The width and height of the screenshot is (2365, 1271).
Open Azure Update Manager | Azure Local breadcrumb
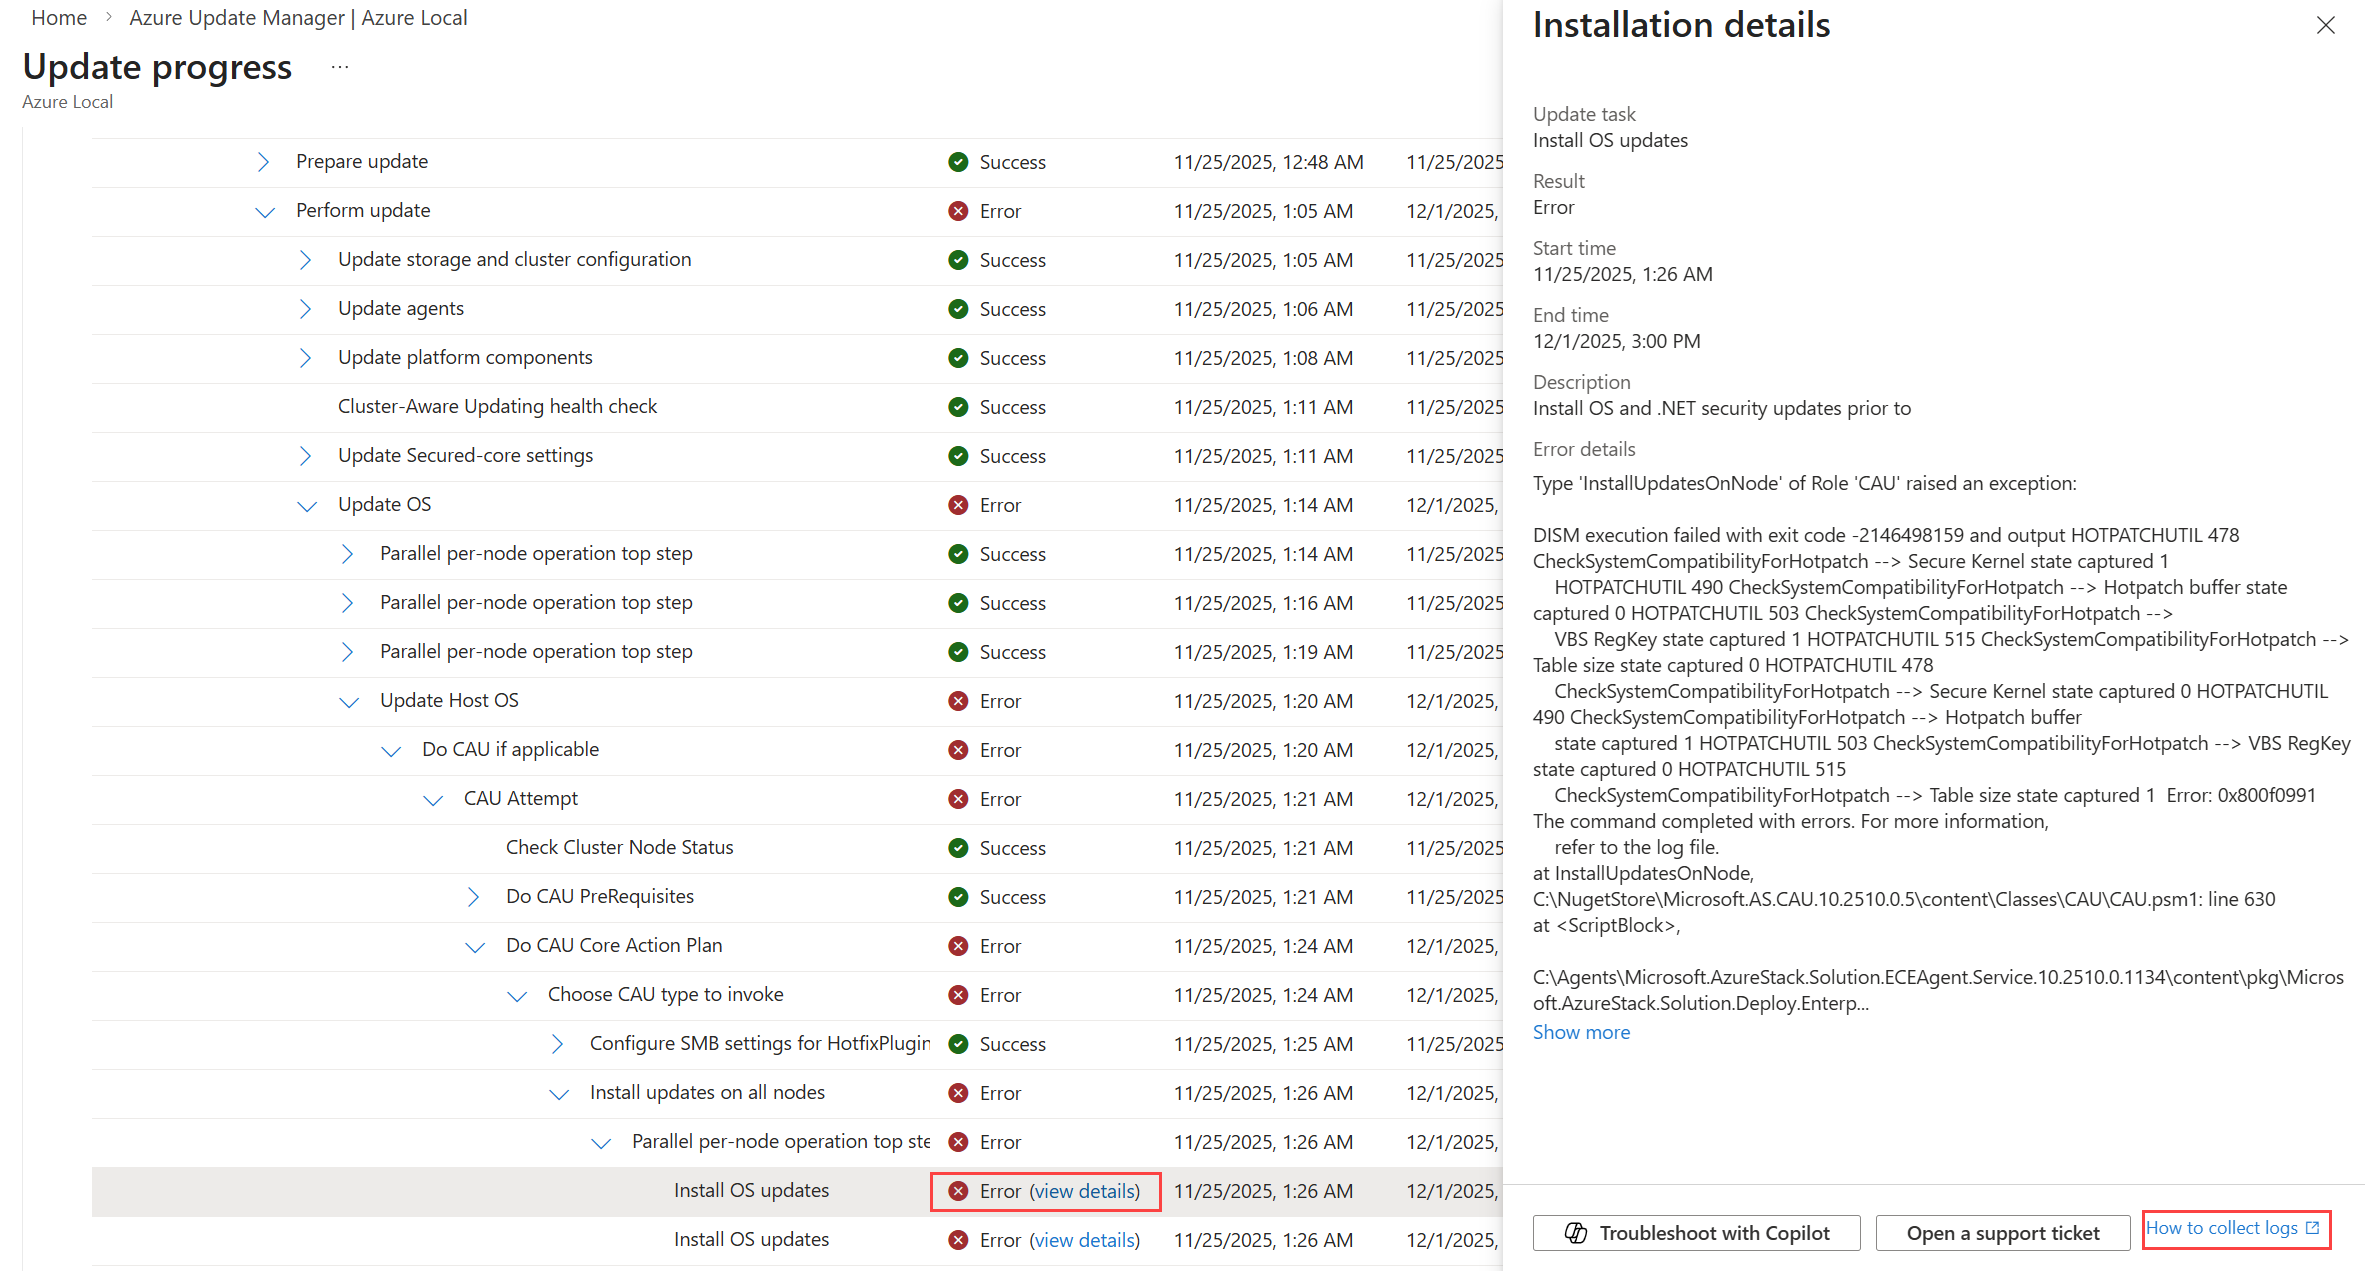pos(298,18)
